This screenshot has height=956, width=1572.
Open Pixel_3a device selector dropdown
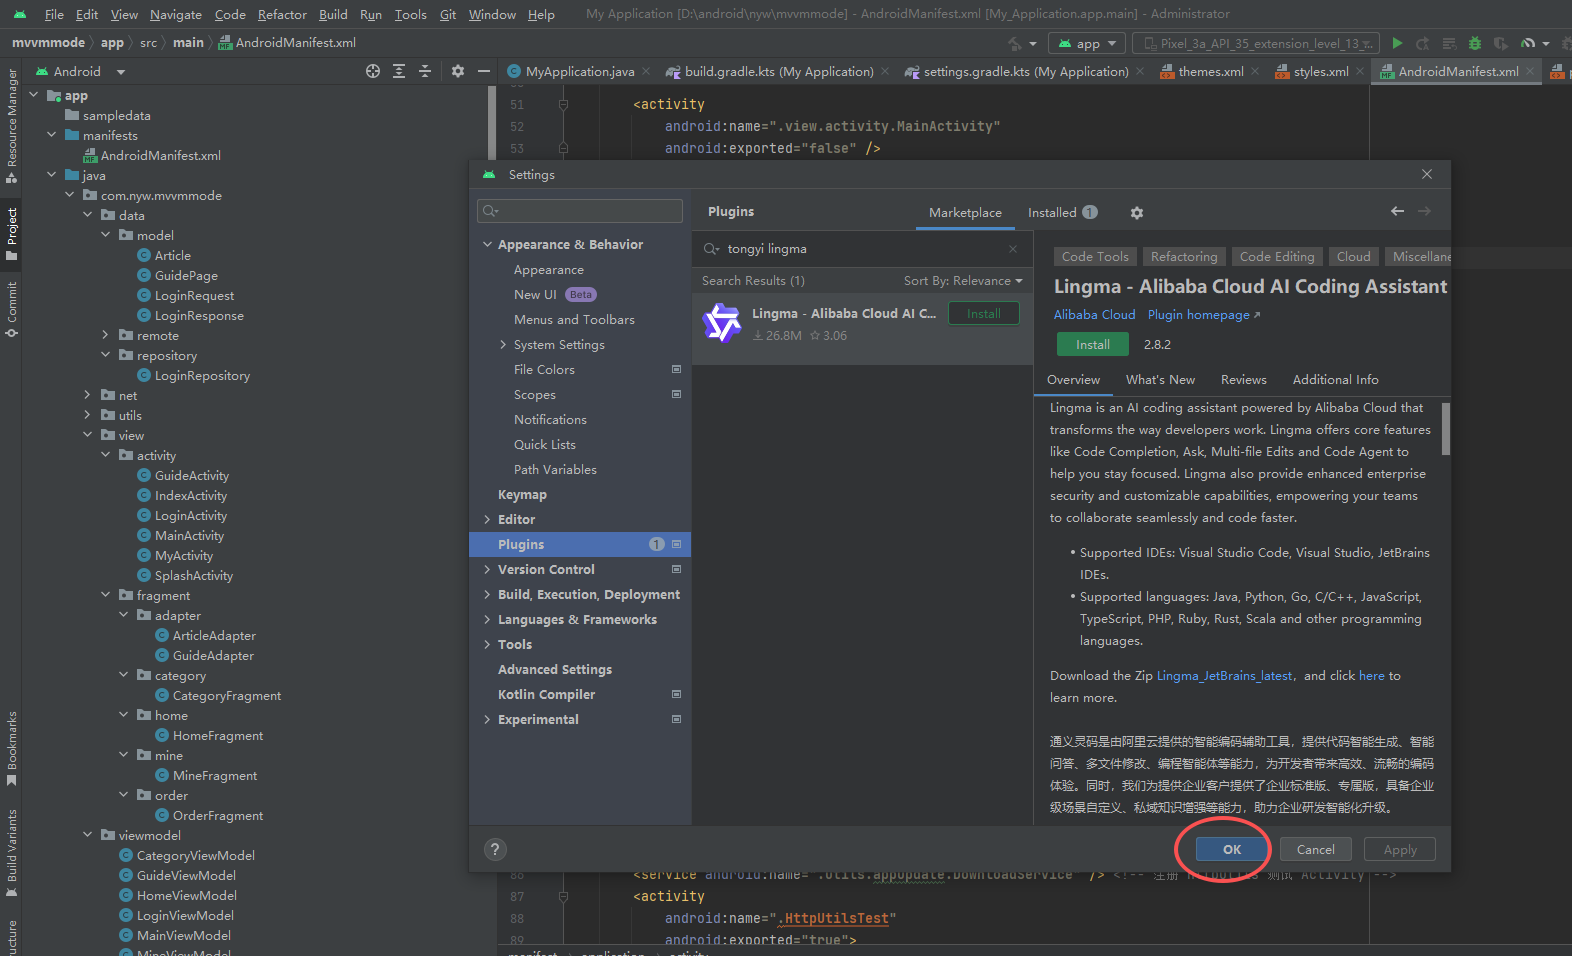(1257, 43)
